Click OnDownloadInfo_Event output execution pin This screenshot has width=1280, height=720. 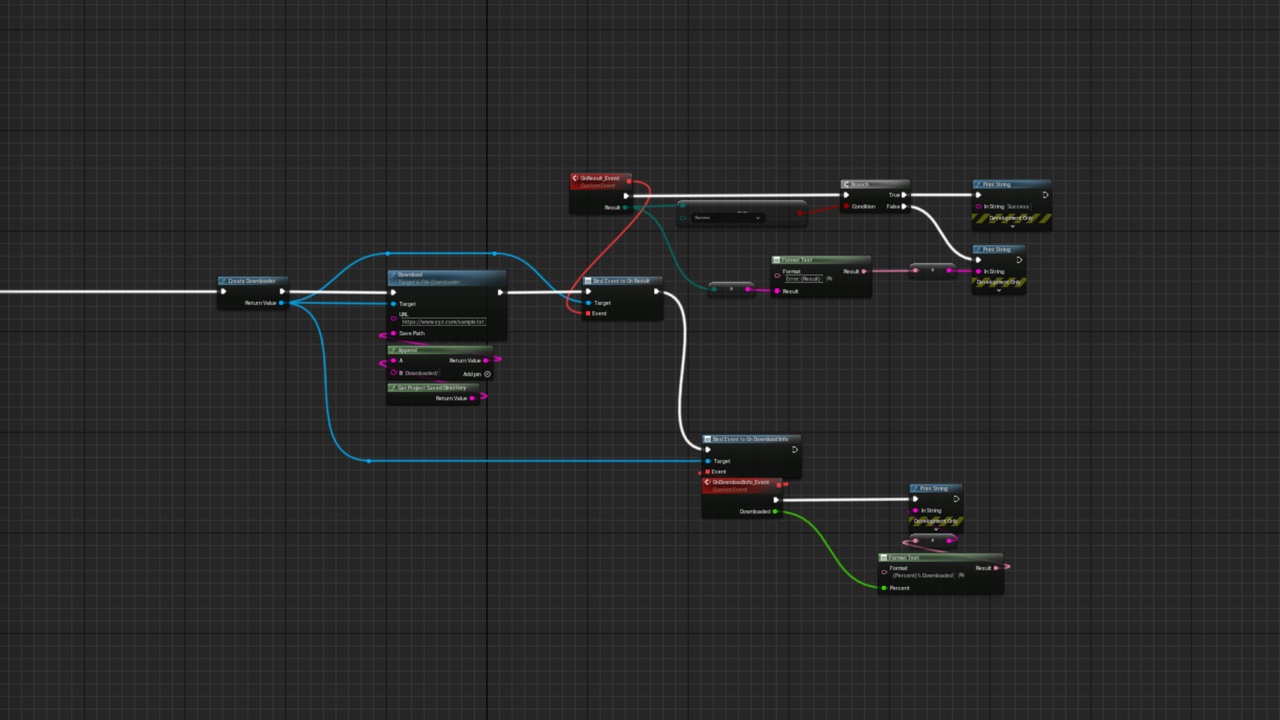tap(776, 500)
